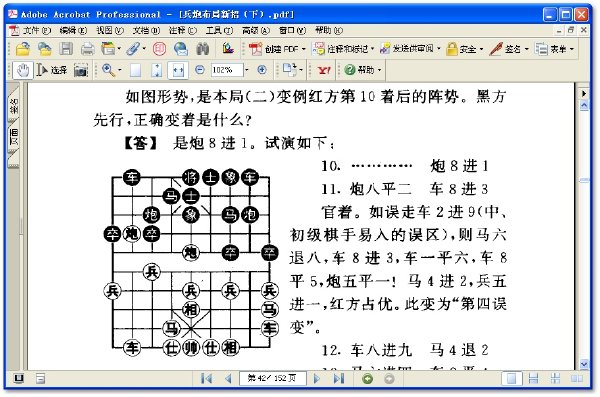Click the page number field 第42/152页
Viewport: 600px width, 397px height.
[x=273, y=378]
